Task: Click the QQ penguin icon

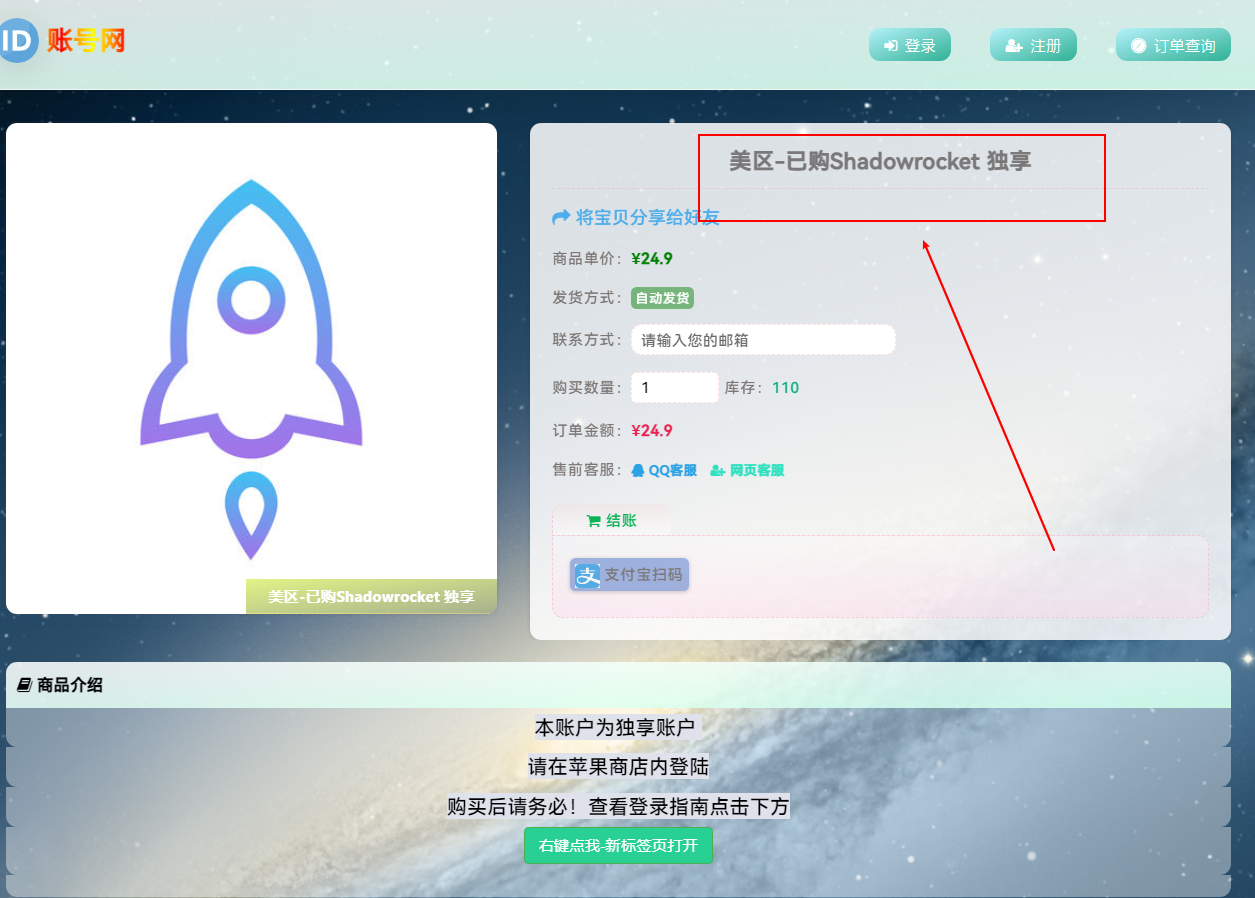Action: tap(638, 470)
